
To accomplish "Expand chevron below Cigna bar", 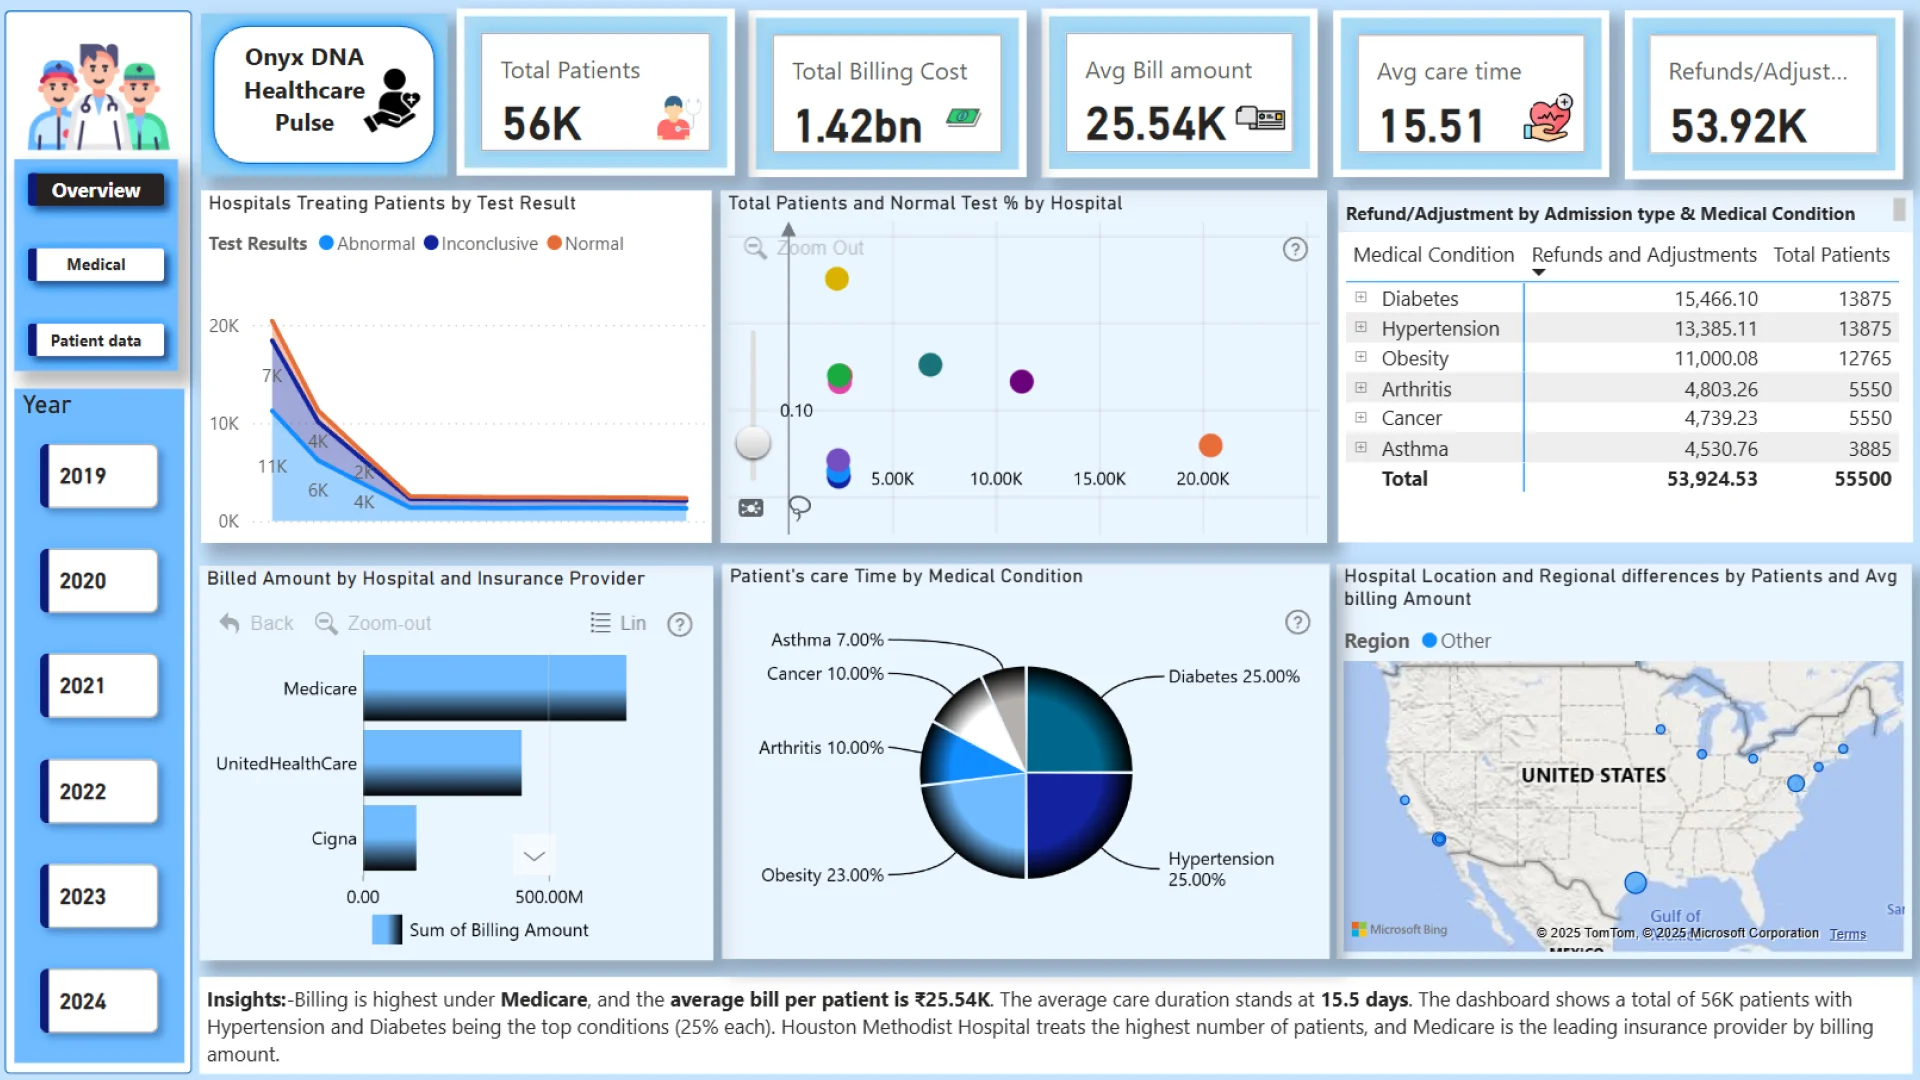I will tap(534, 856).
